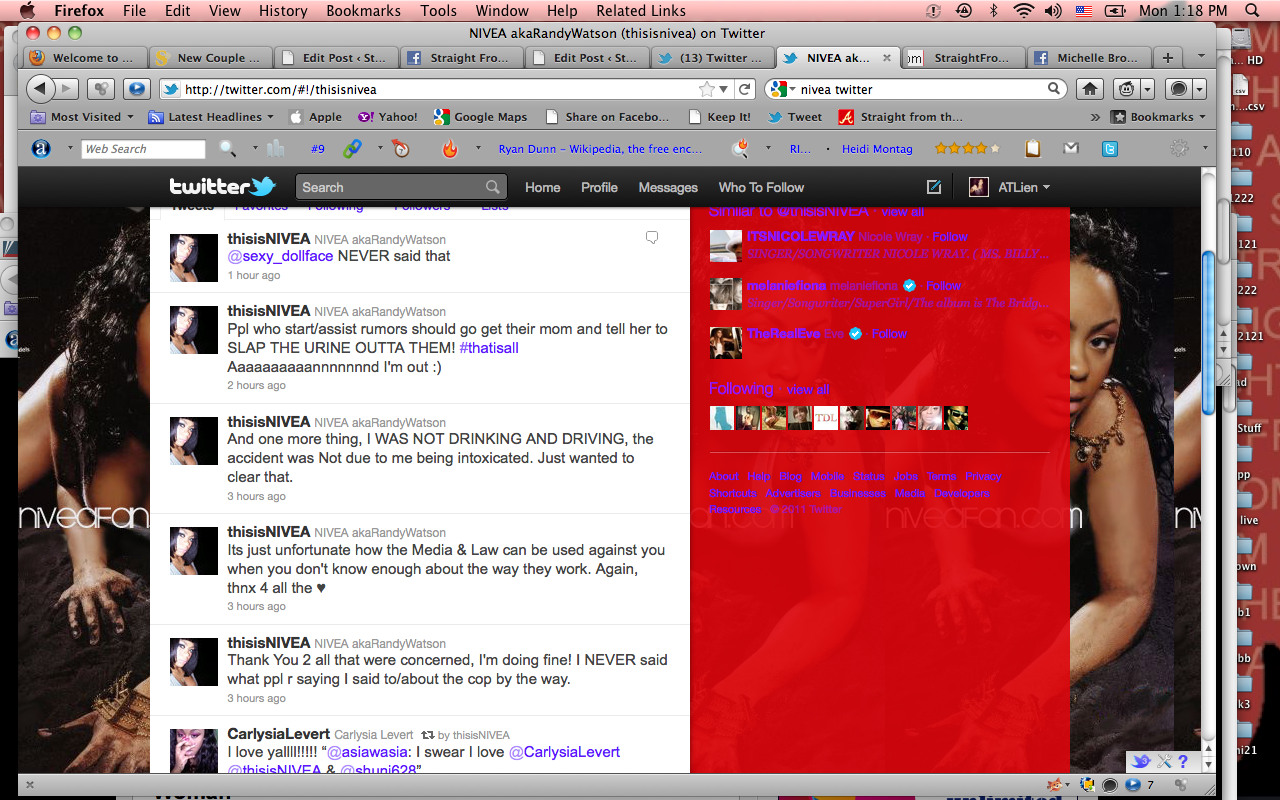Go to Who To Follow page

761,187
